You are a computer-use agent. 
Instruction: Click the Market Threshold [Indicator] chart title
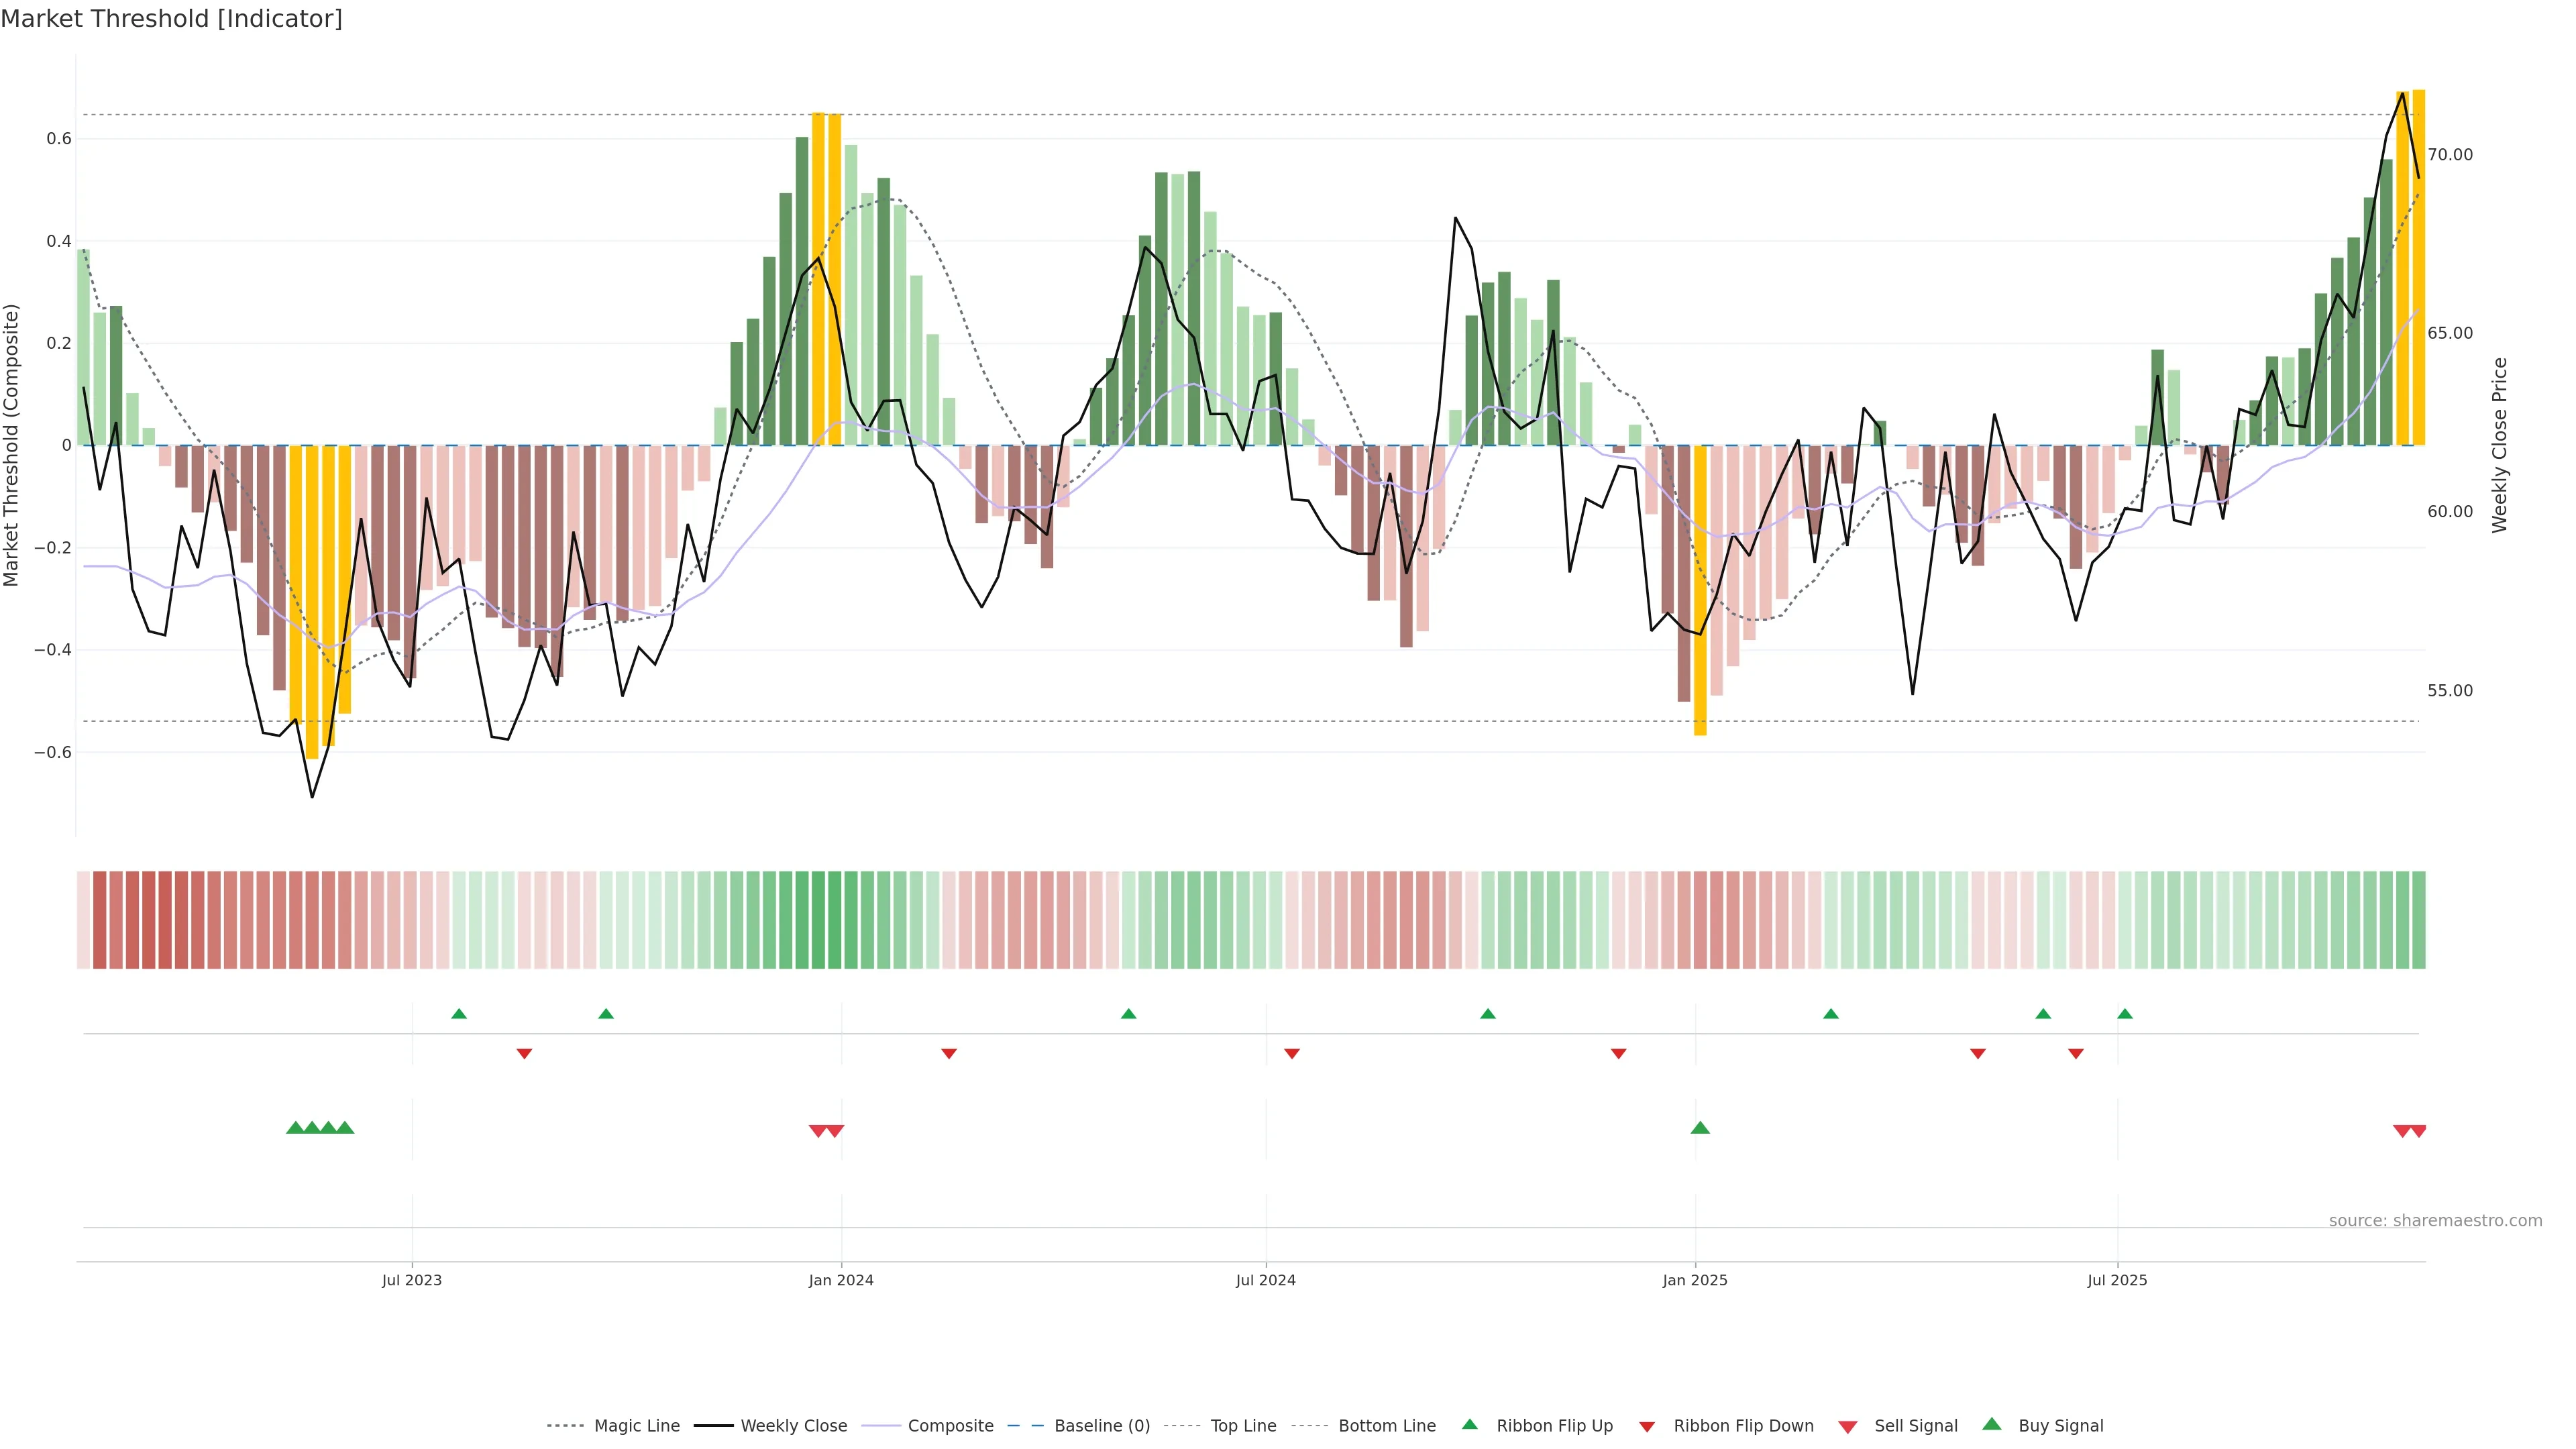coord(171,19)
